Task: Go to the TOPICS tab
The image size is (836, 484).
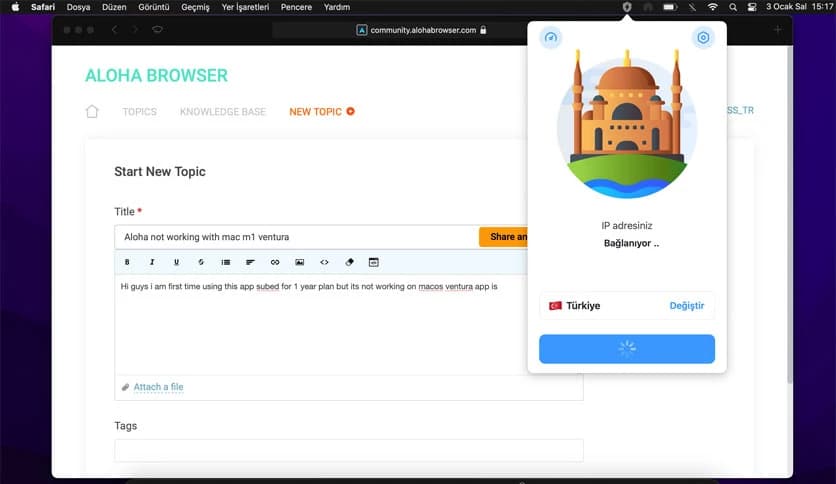Action: tap(140, 112)
